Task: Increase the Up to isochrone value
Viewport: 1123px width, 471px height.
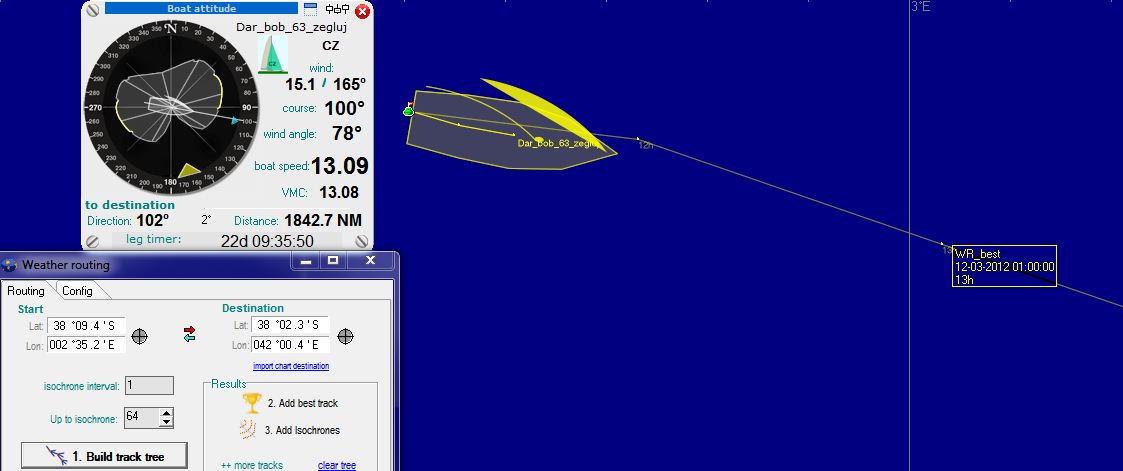Action: (x=166, y=413)
